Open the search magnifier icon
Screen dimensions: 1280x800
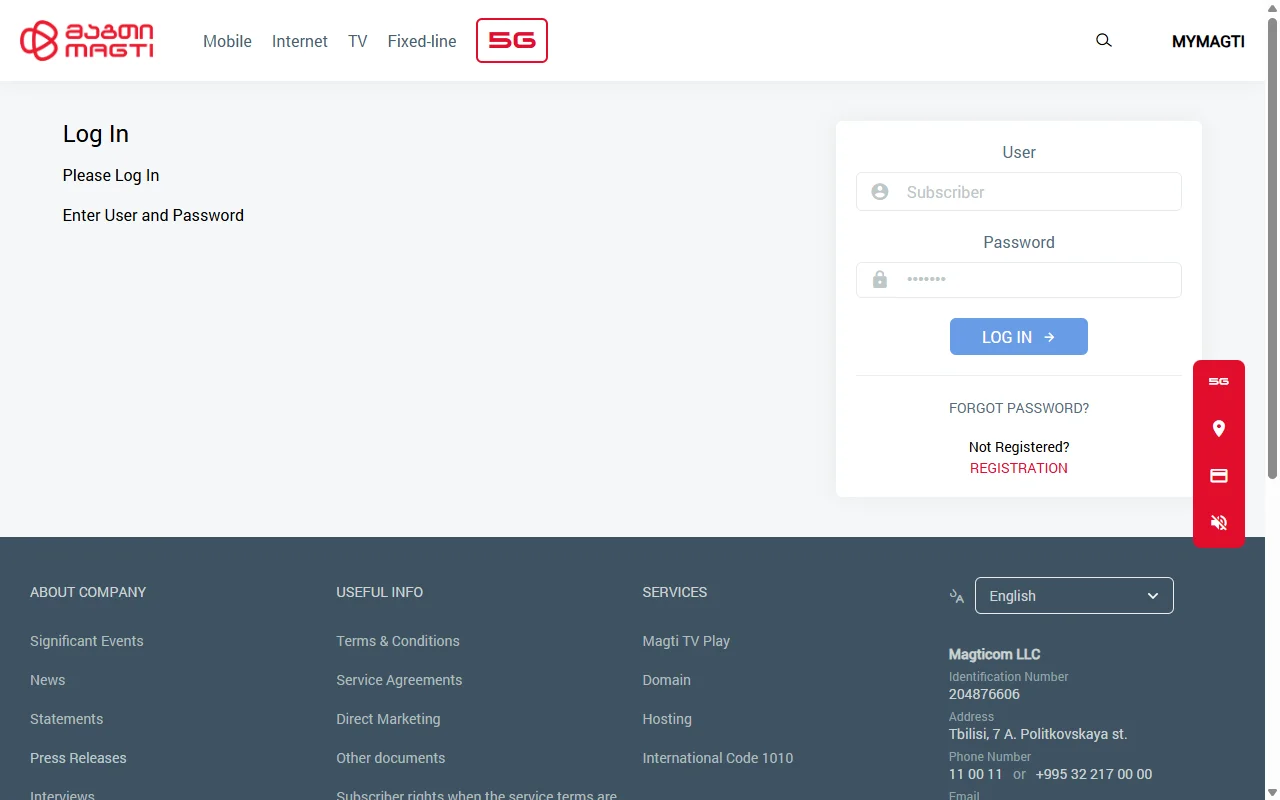pyautogui.click(x=1104, y=41)
